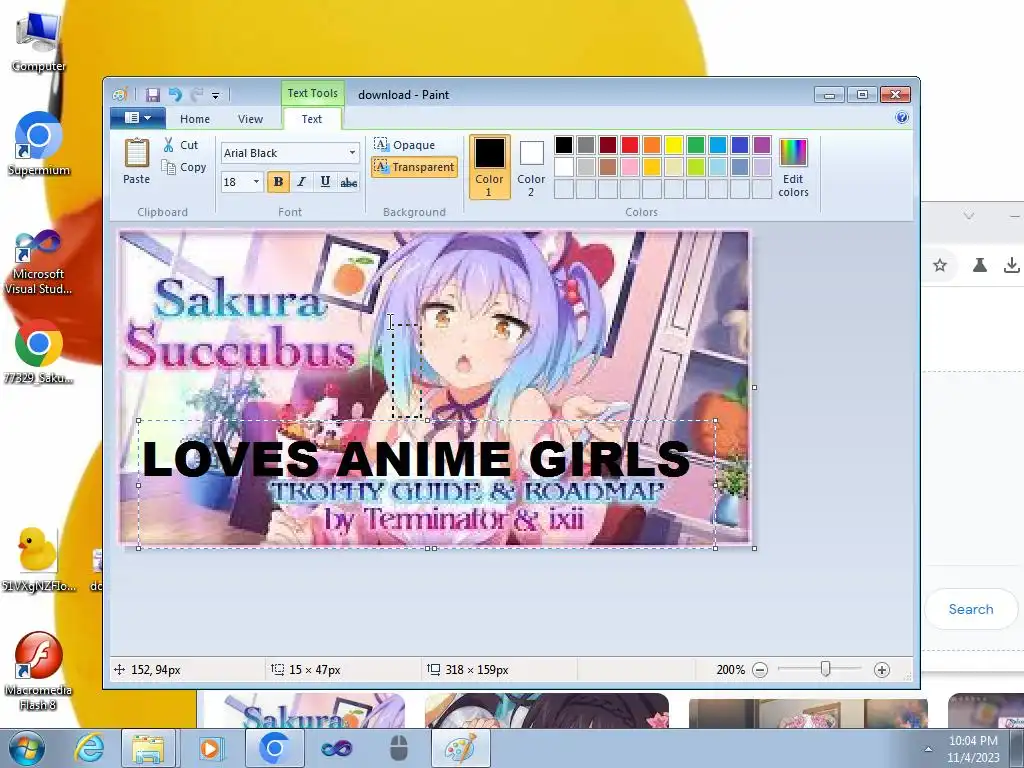
Task: Undo last action with Undo arrow
Action: click(175, 95)
